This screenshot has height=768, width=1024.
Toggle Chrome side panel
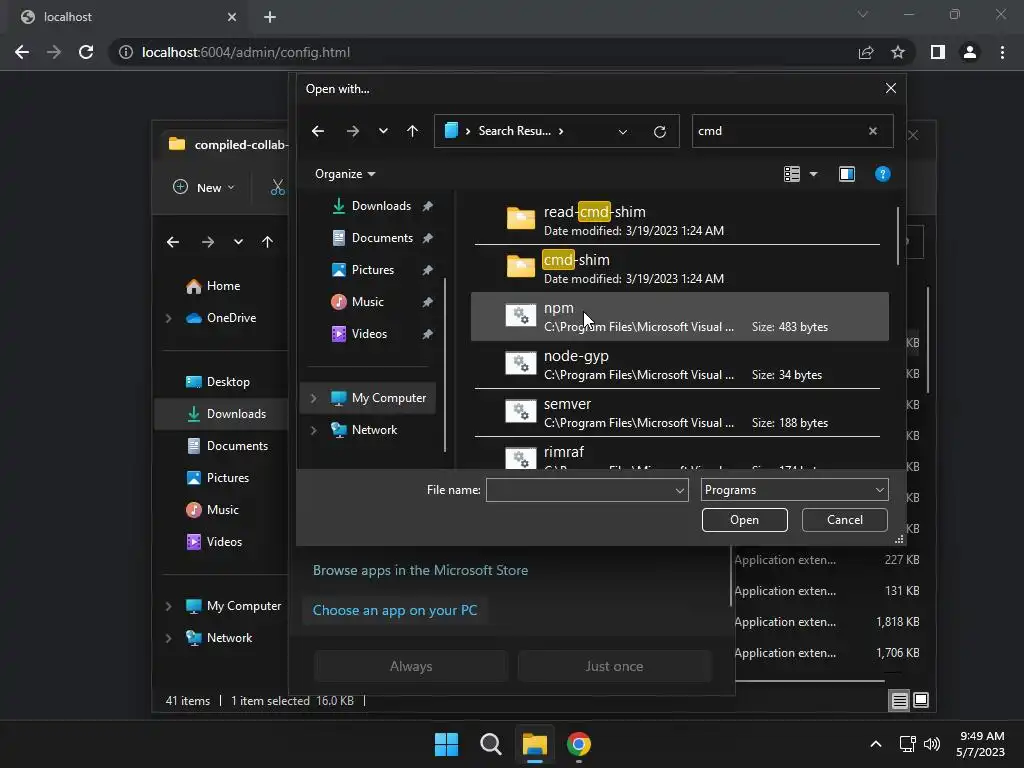pos(938,52)
